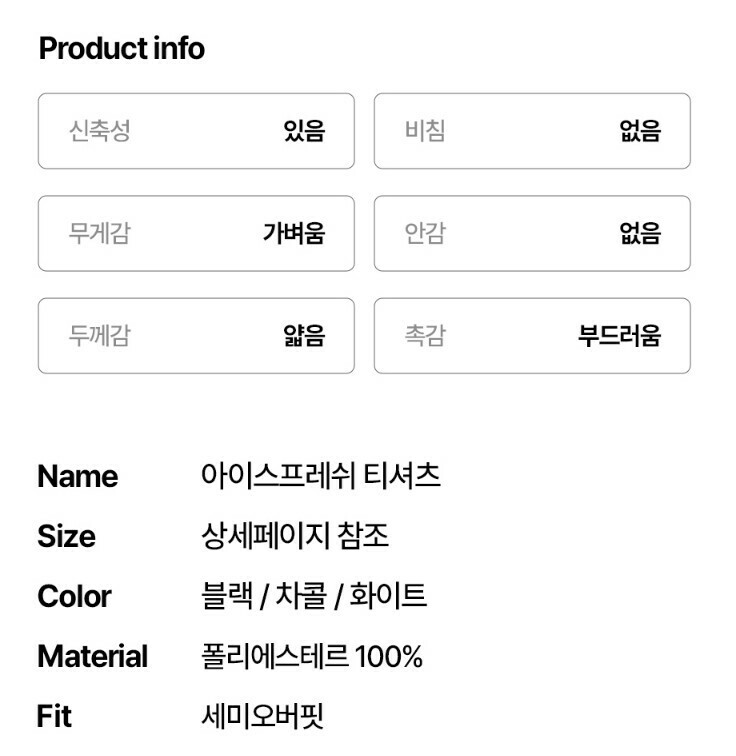Click the 부드러움 value text
736x756 pixels.
pyautogui.click(x=619, y=336)
